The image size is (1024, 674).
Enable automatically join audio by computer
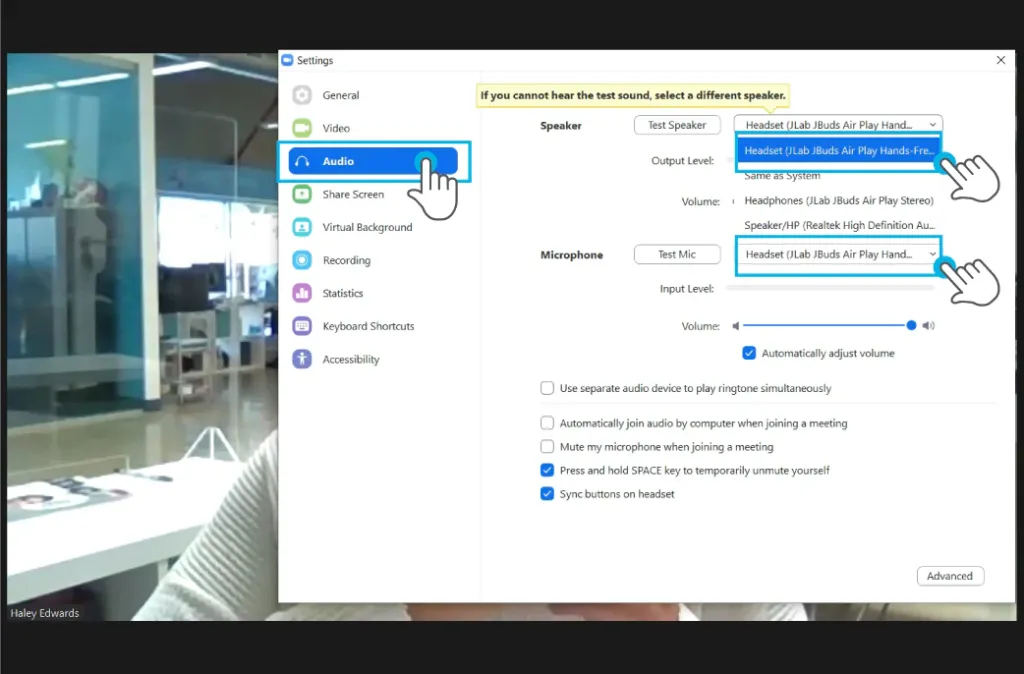click(547, 423)
